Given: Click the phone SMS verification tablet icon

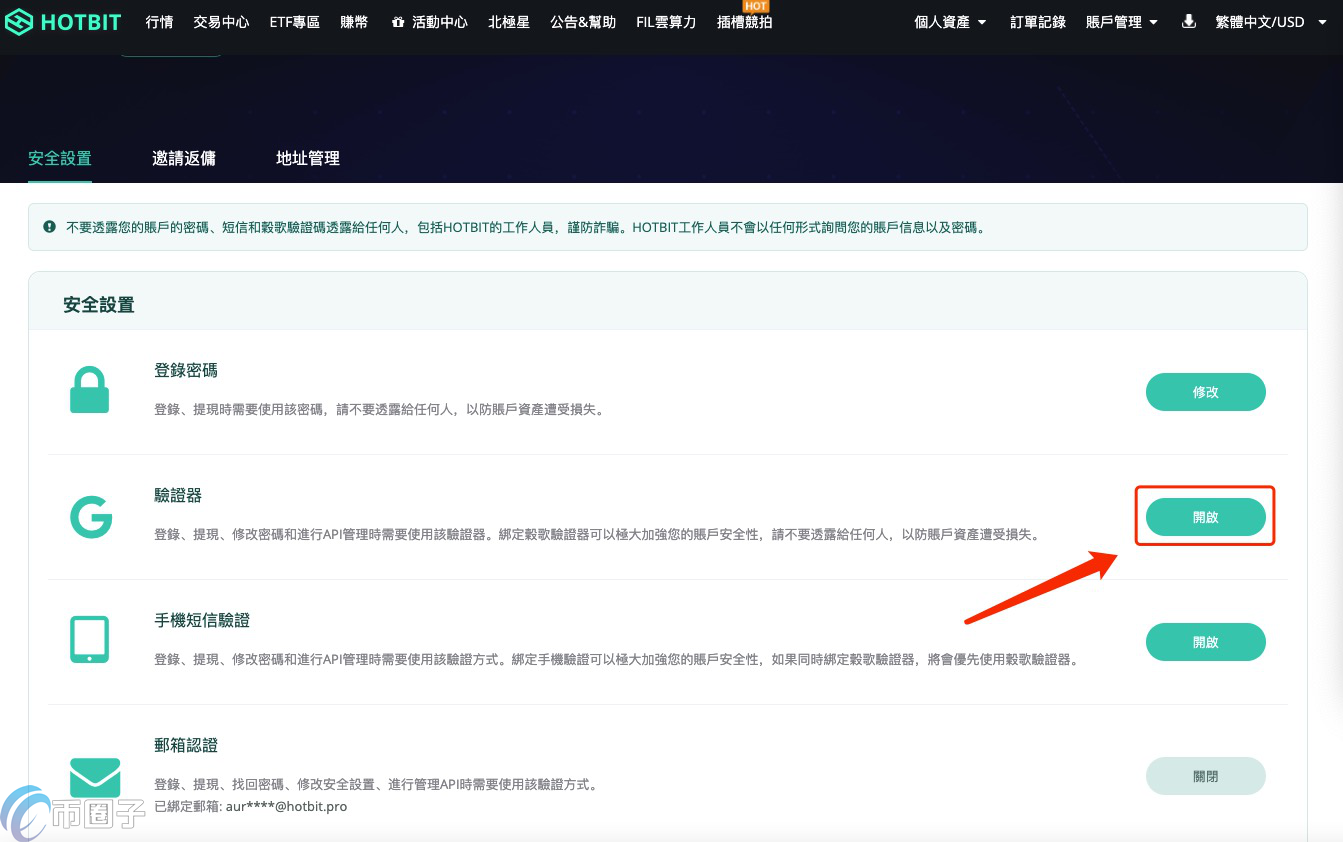Looking at the screenshot, I should pos(89,640).
